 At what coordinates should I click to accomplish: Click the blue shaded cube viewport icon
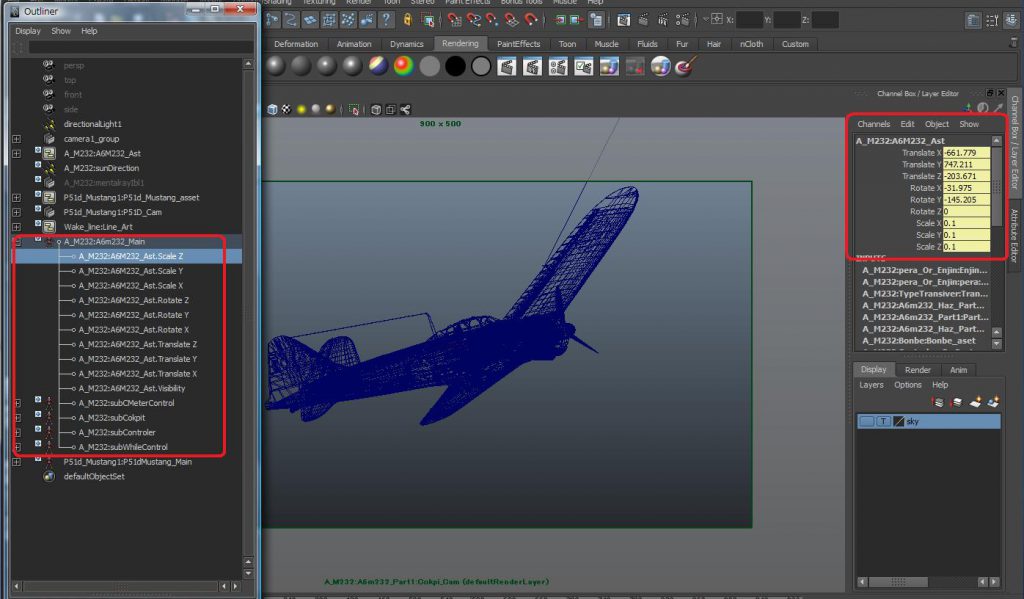tap(272, 109)
